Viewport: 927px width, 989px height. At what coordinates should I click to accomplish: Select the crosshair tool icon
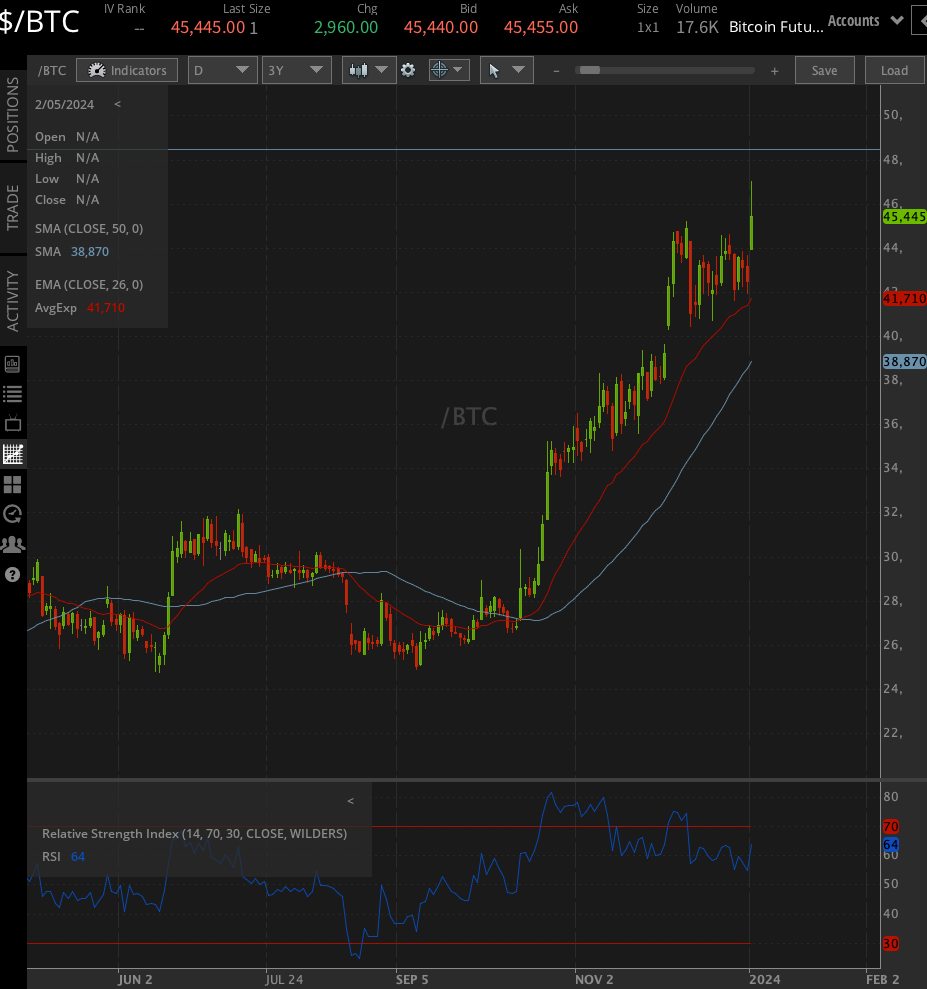[x=441, y=70]
